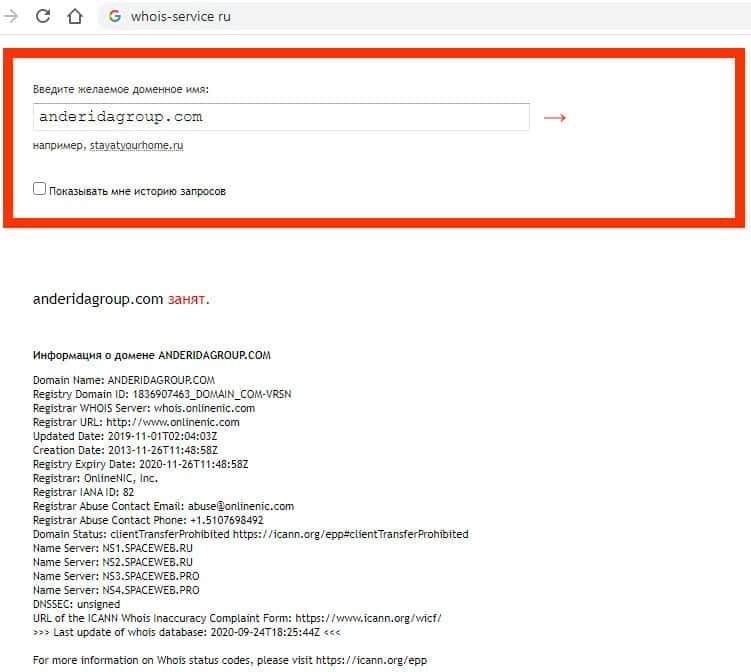Select the Registry Expiry Date line
The height and width of the screenshot is (672, 751).
coord(140,464)
